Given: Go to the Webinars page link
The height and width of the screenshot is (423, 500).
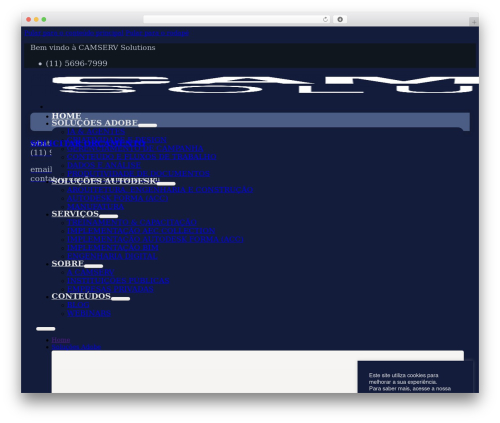Looking at the screenshot, I should 89,313.
